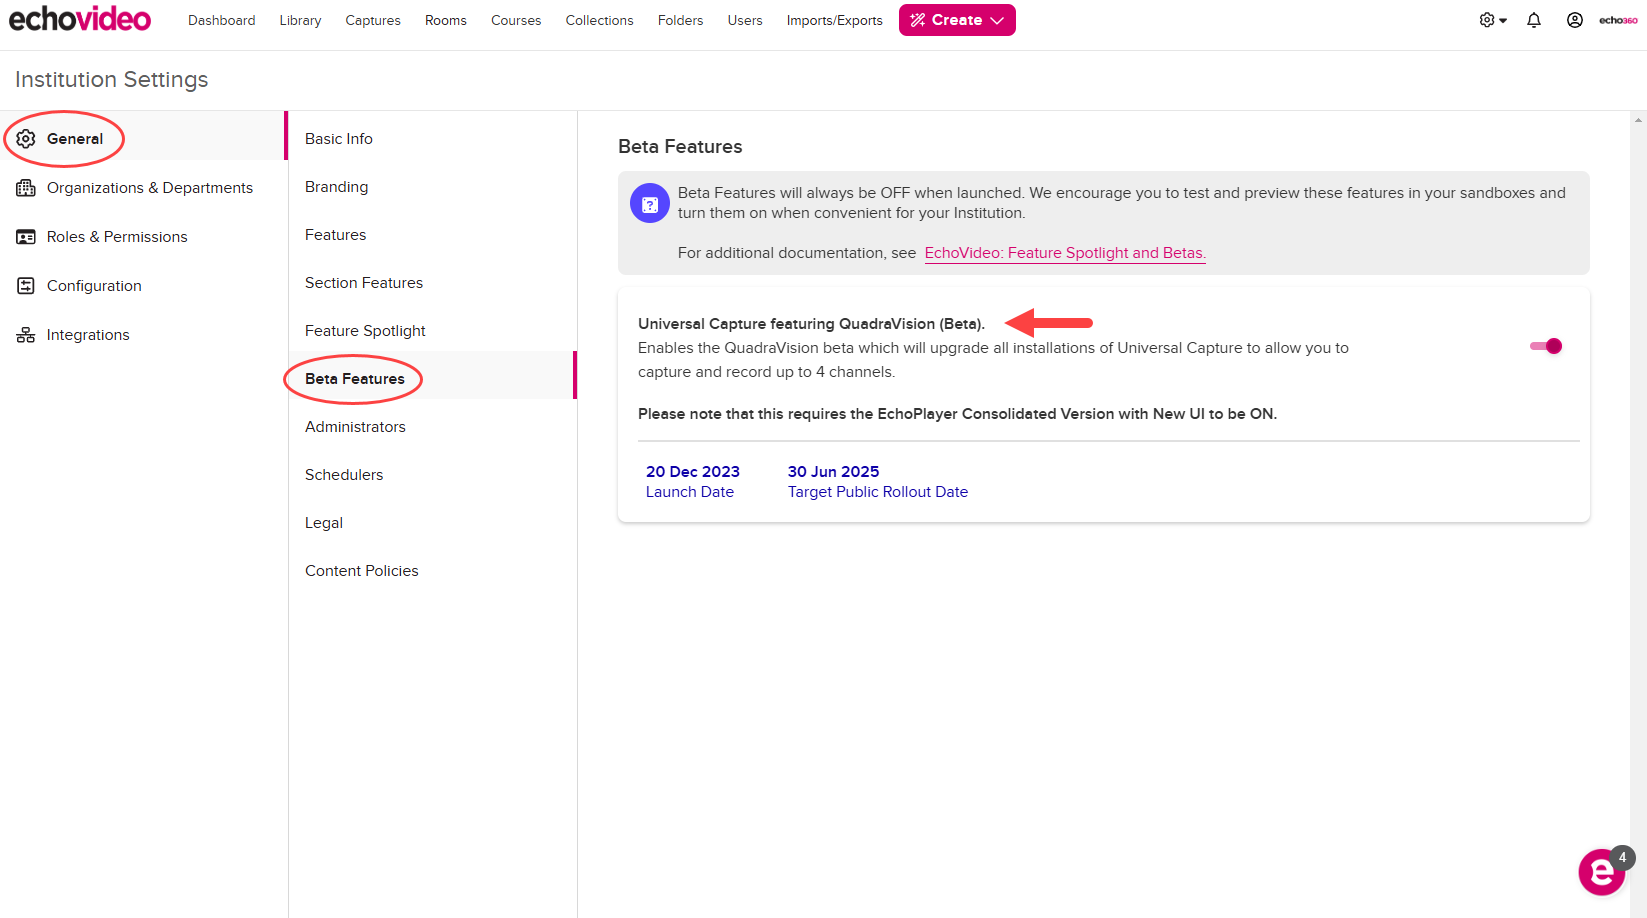Screen dimensions: 1647x918
Task: Click the Organizations & Departments building icon
Action: click(26, 188)
